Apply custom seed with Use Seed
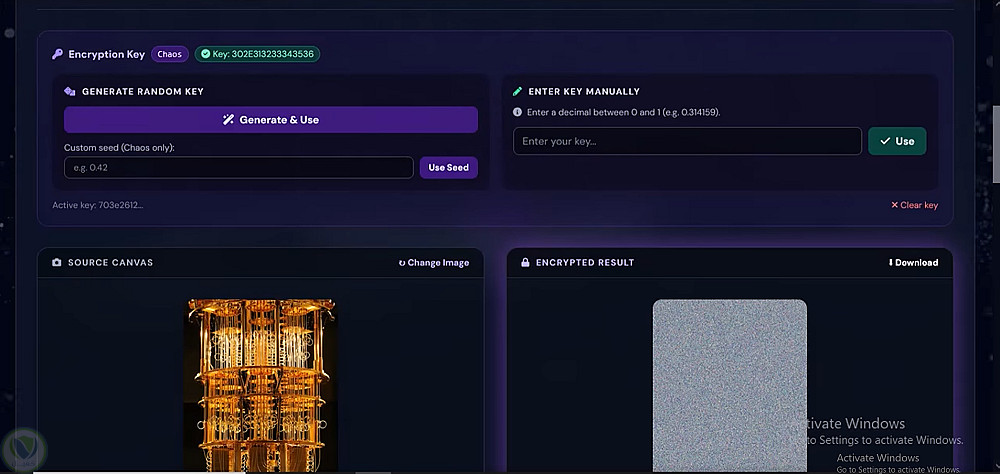 (448, 168)
